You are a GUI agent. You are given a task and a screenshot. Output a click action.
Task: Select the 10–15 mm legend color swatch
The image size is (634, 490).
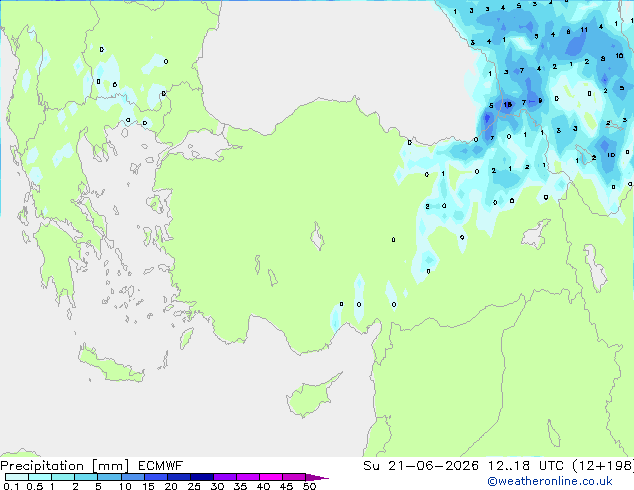132,477
